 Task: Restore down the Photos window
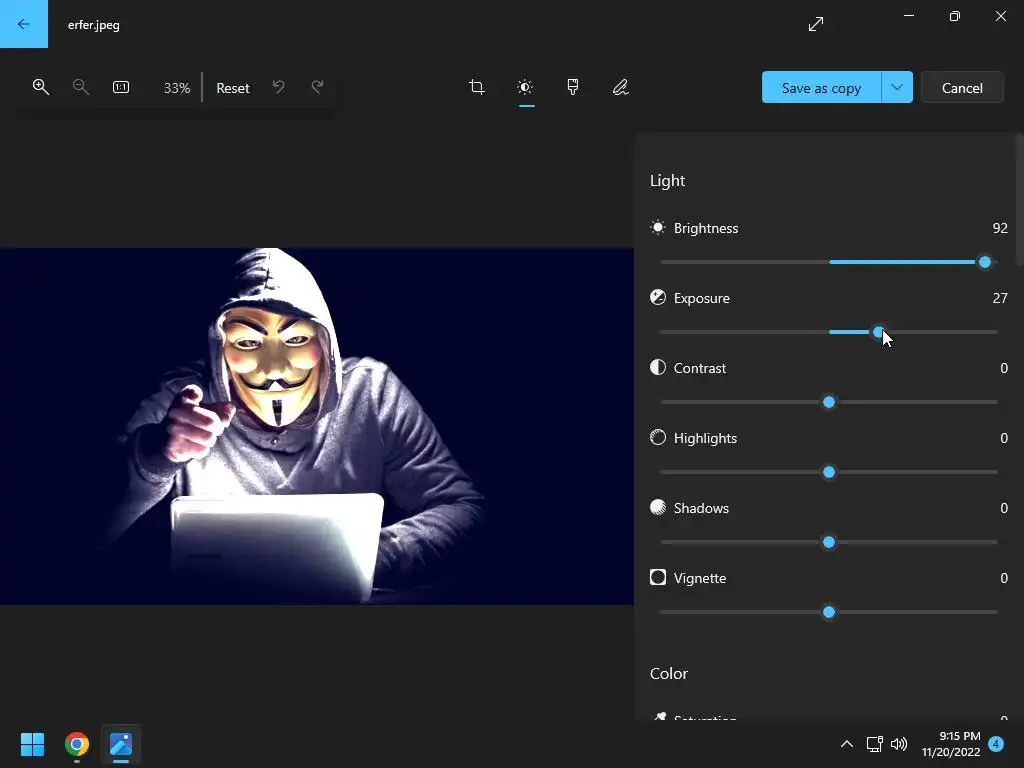pos(955,16)
